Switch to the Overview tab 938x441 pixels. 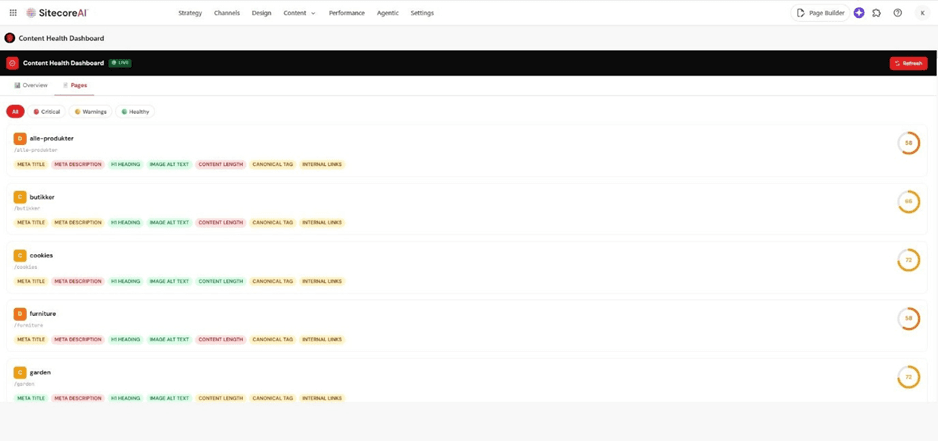31,86
